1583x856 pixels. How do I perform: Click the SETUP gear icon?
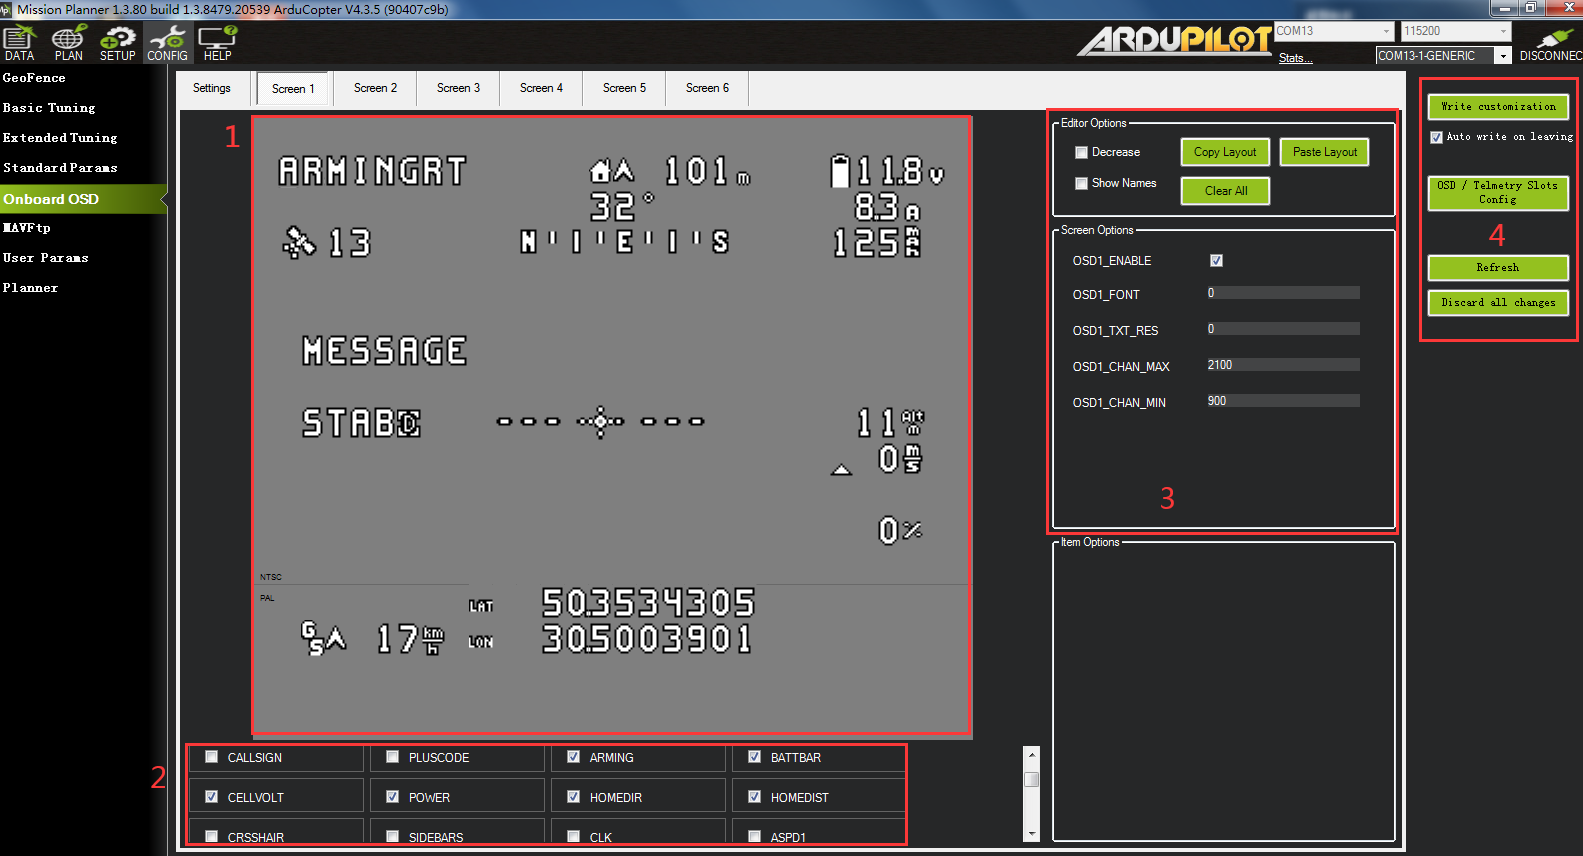tap(117, 40)
